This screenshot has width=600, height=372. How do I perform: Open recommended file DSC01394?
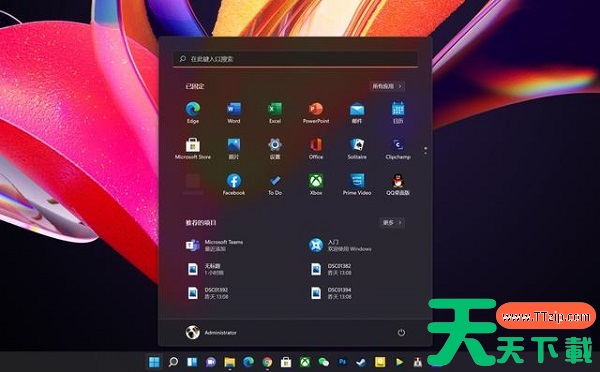coord(330,293)
